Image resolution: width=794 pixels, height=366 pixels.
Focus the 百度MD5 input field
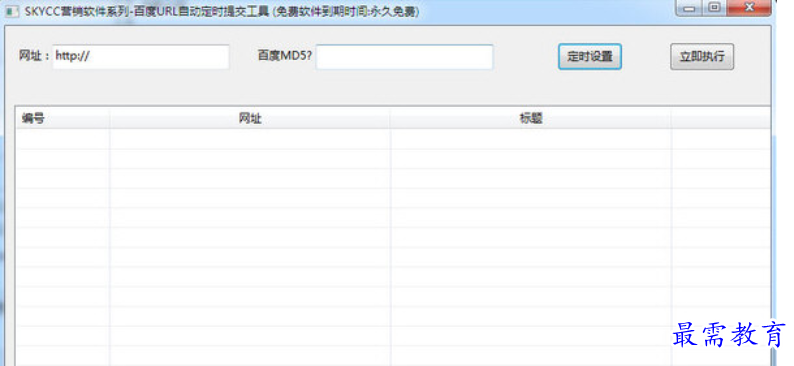pyautogui.click(x=405, y=57)
